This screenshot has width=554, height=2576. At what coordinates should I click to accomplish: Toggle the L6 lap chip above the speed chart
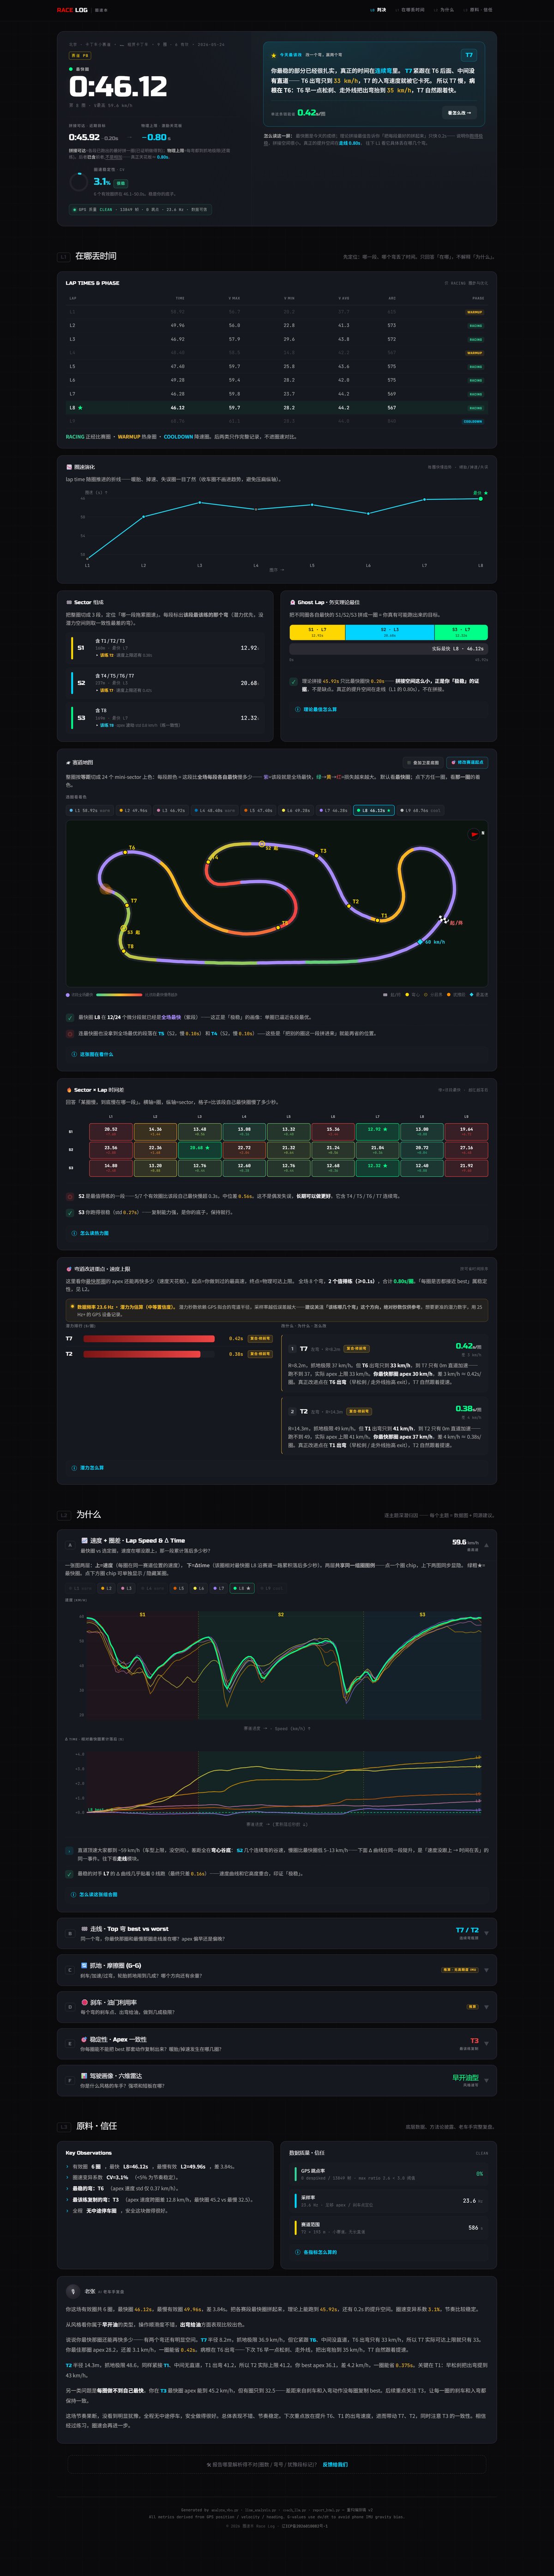(198, 1588)
